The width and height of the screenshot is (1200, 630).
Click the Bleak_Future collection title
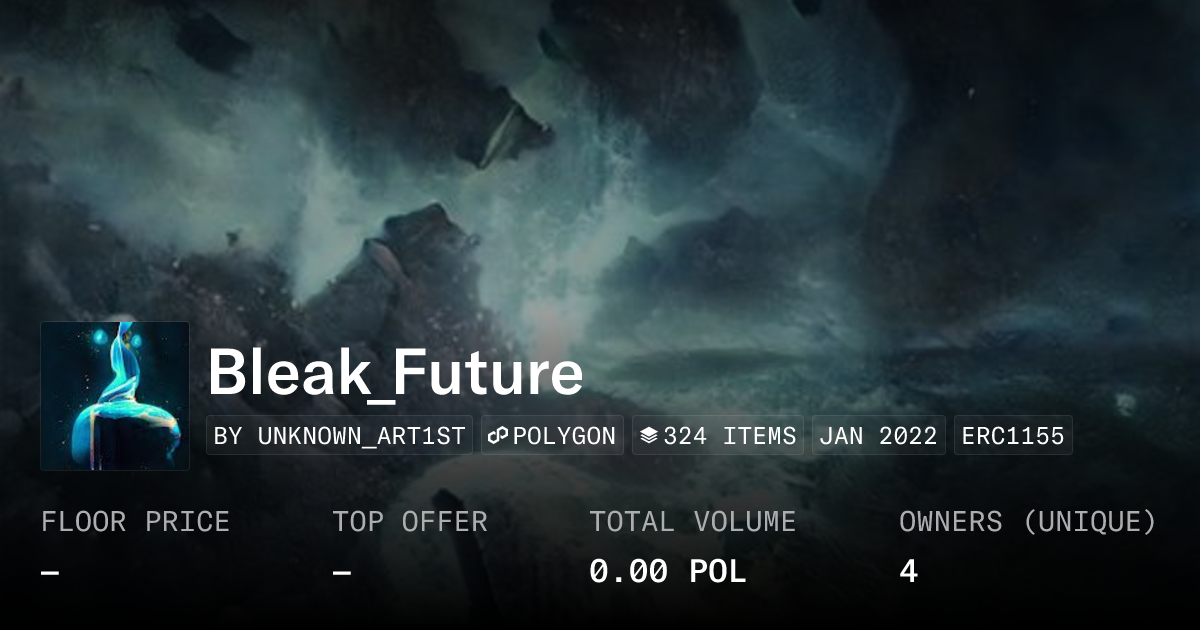[395, 373]
